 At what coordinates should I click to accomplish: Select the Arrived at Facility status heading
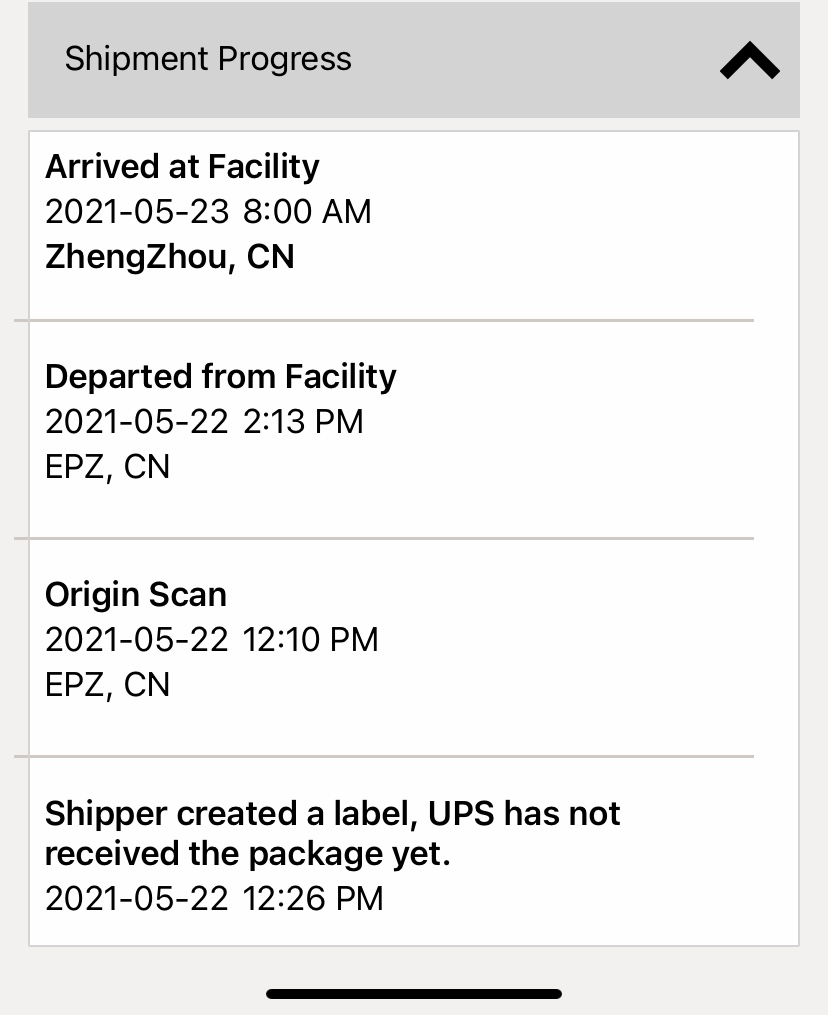[x=182, y=166]
